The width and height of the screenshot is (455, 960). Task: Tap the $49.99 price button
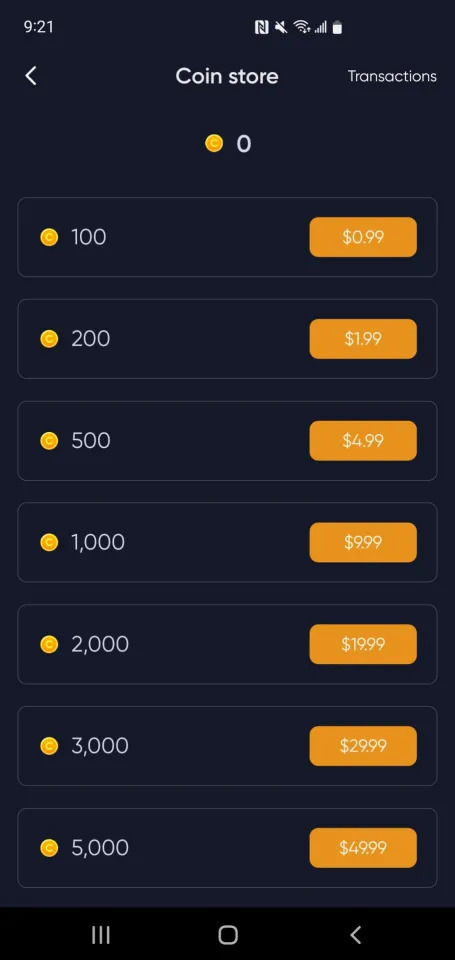[x=363, y=847]
